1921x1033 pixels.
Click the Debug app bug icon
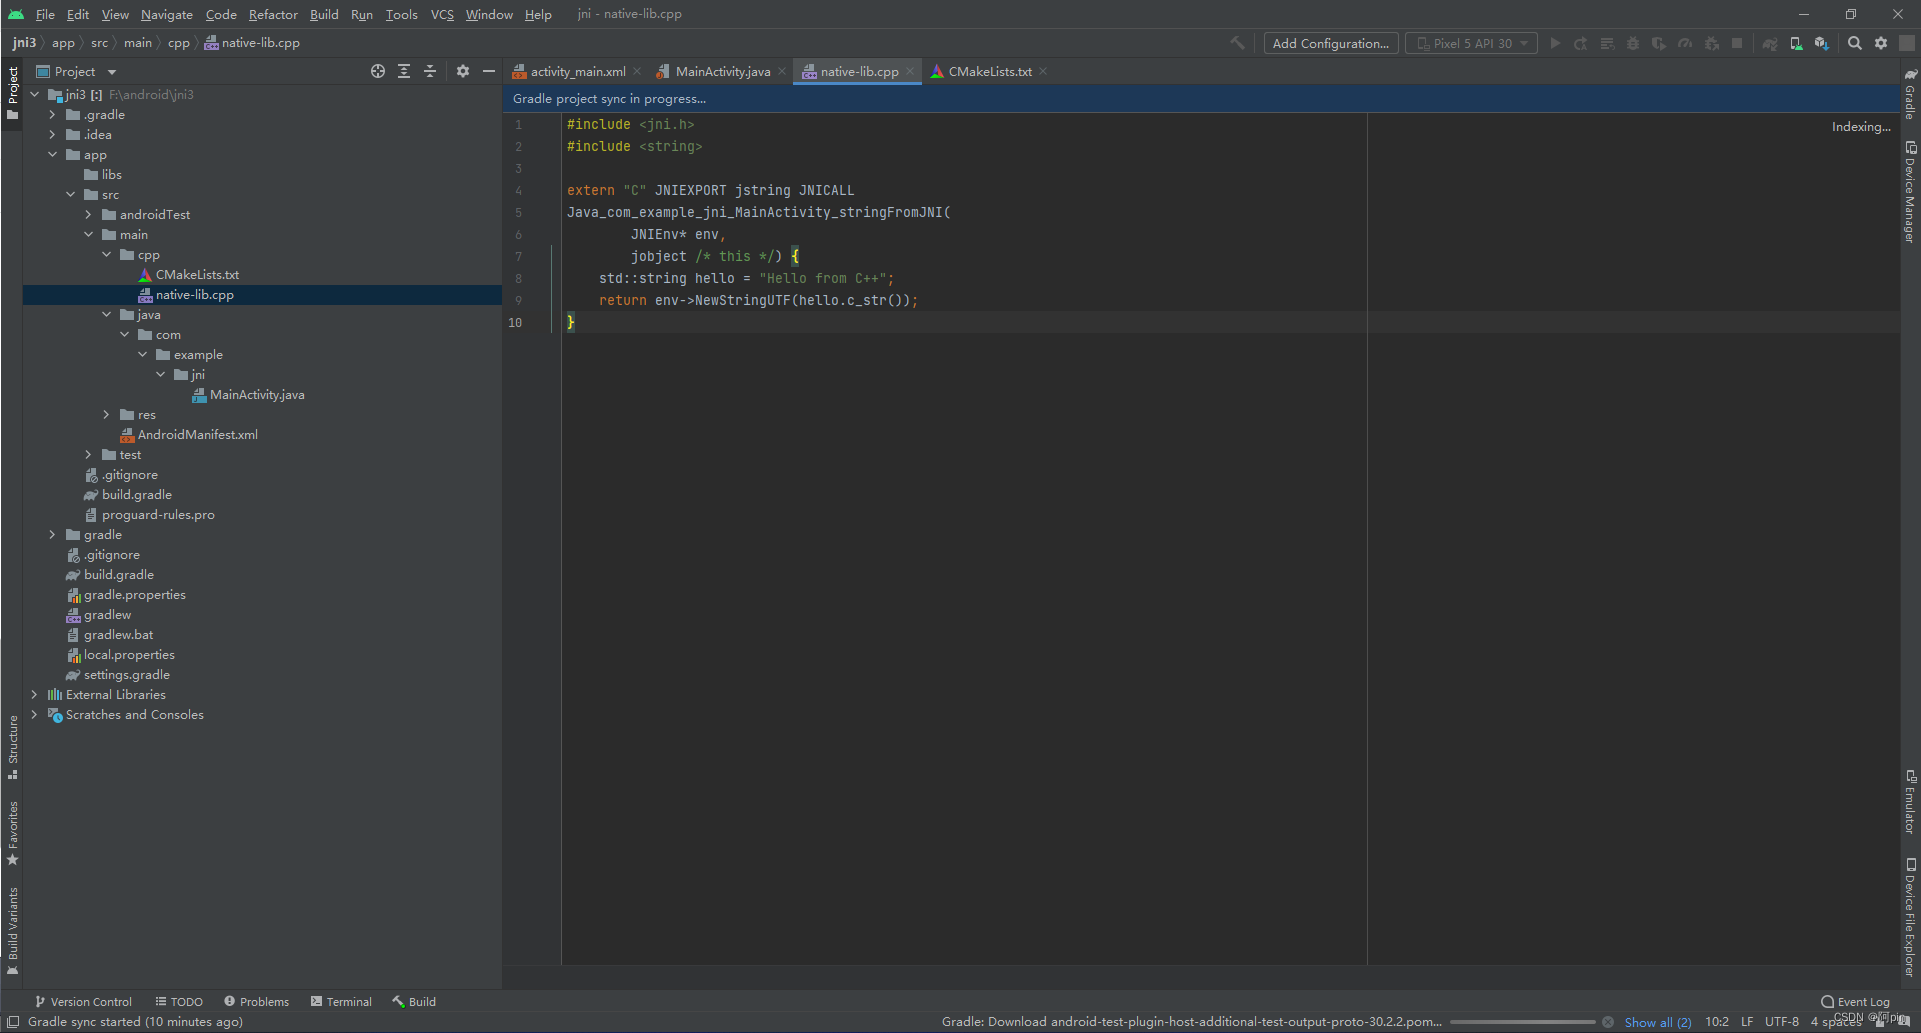tap(1633, 43)
